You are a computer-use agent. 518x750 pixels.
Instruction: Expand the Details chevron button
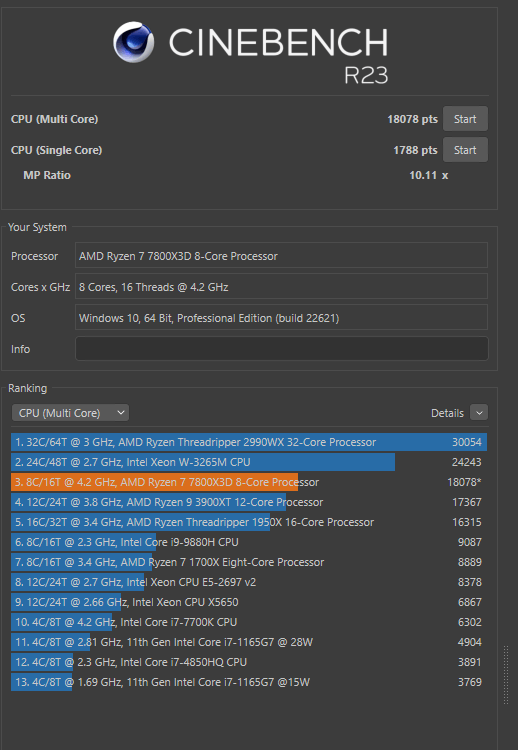(x=479, y=412)
